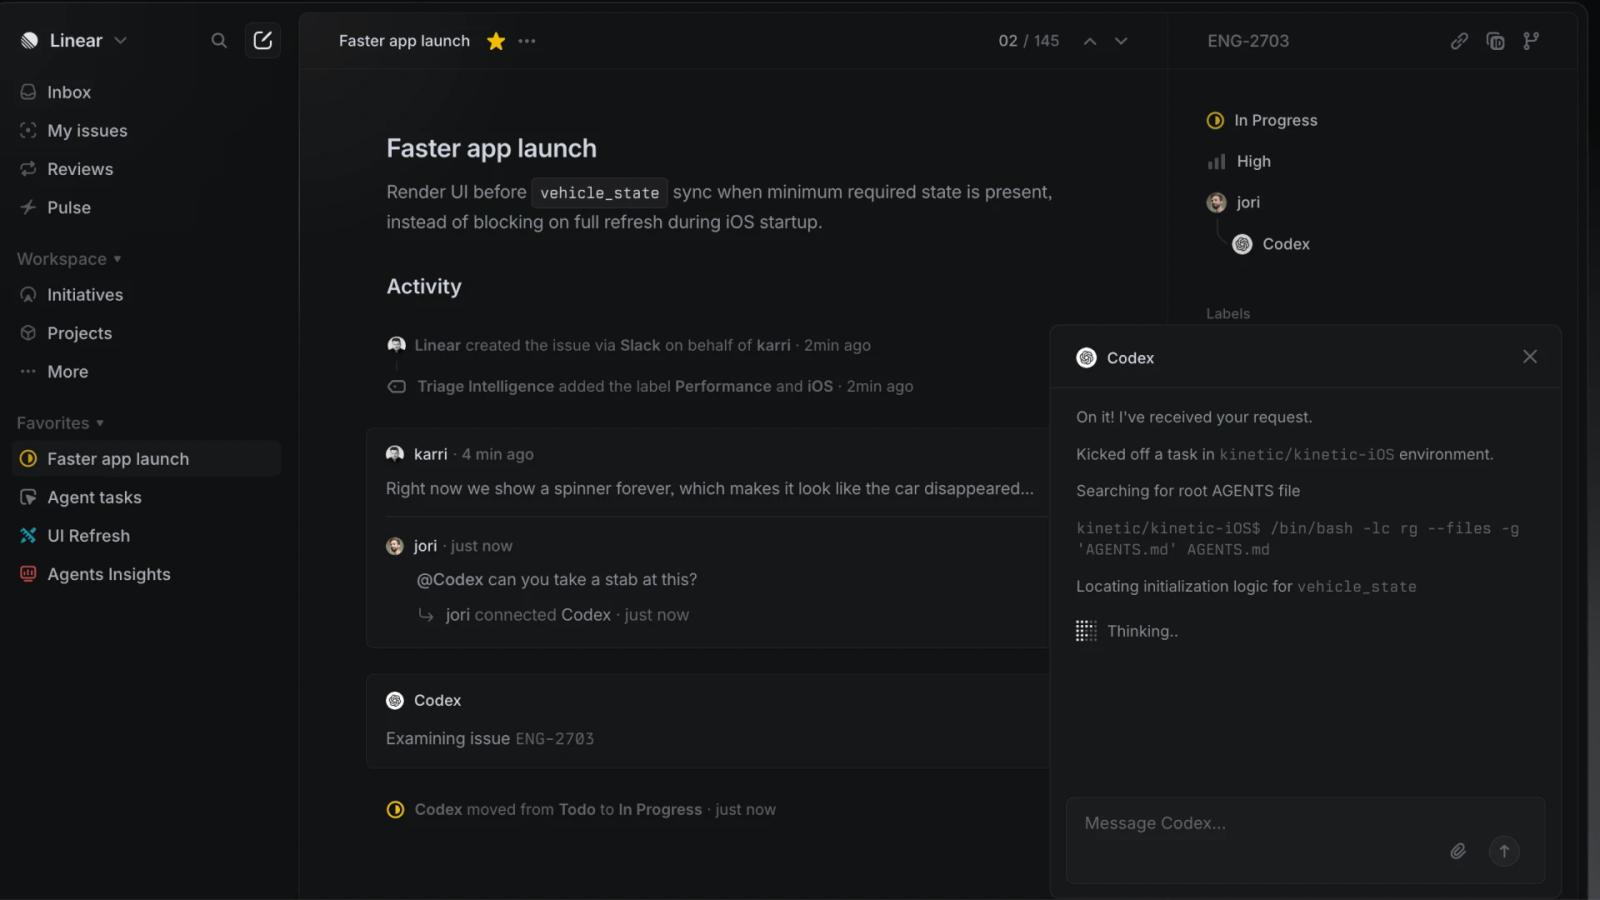Click the issue title heading Faster app launch
The height and width of the screenshot is (900, 1600).
(x=491, y=148)
